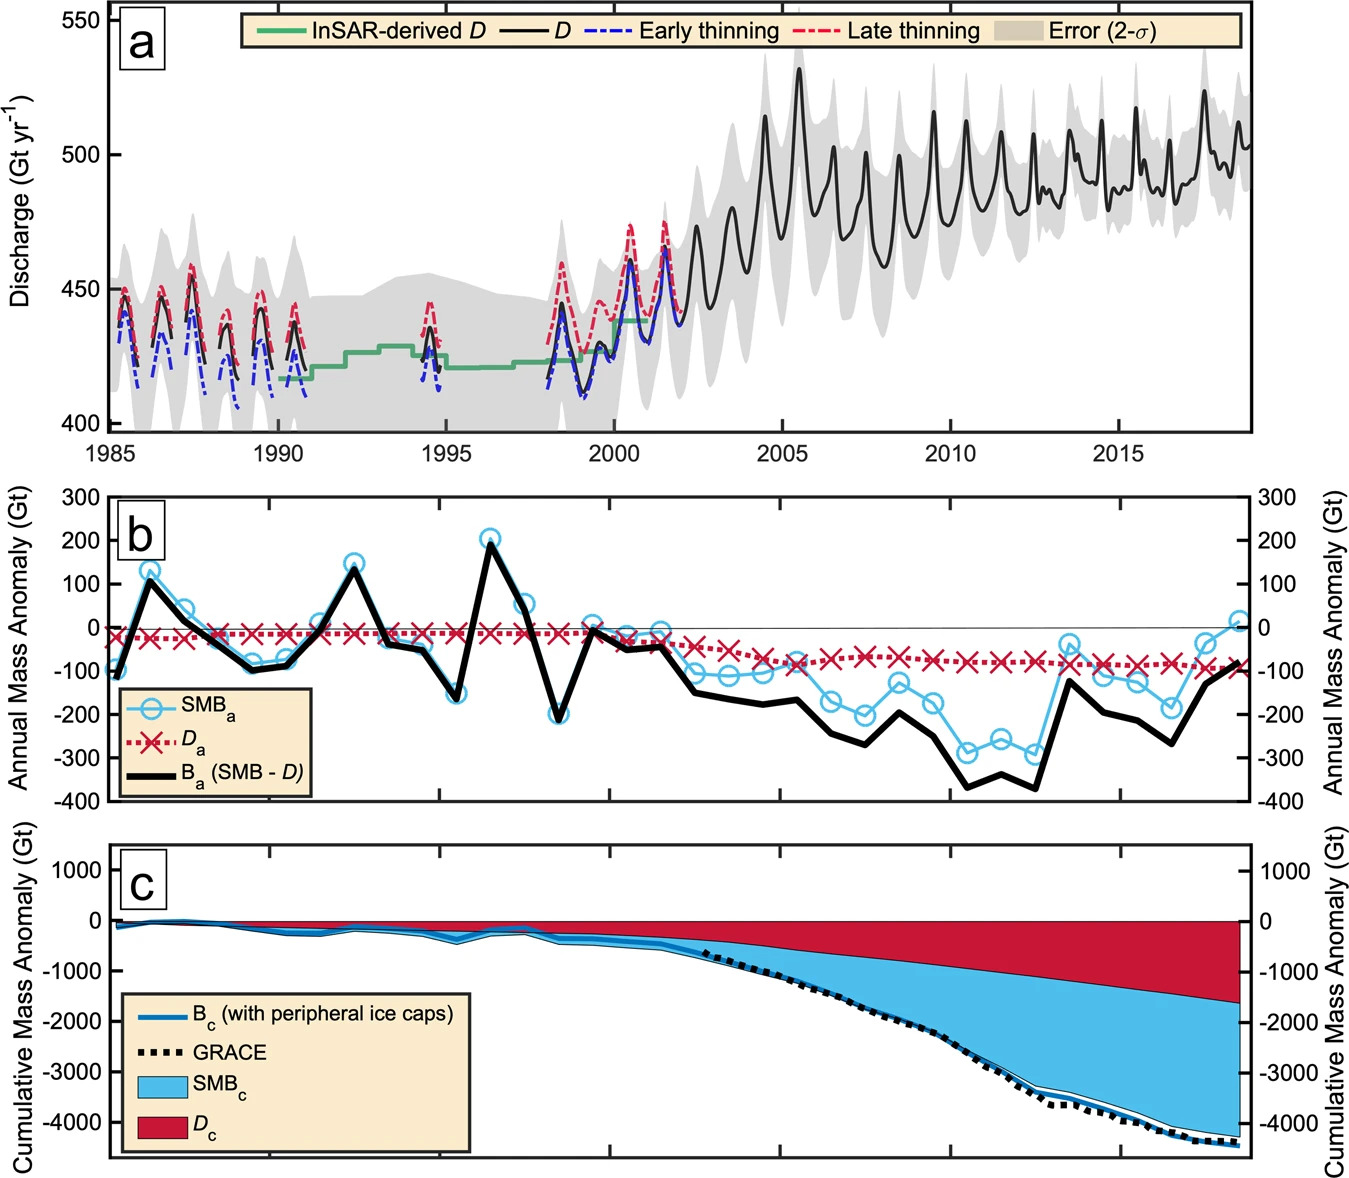The width and height of the screenshot is (1349, 1178).
Task: Click the gray Error (2-σ) legend swatch
Action: 1018,31
